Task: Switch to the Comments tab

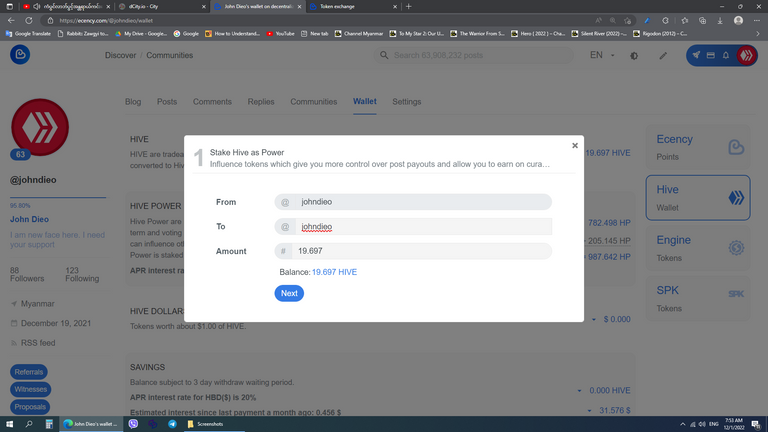Action: (212, 102)
